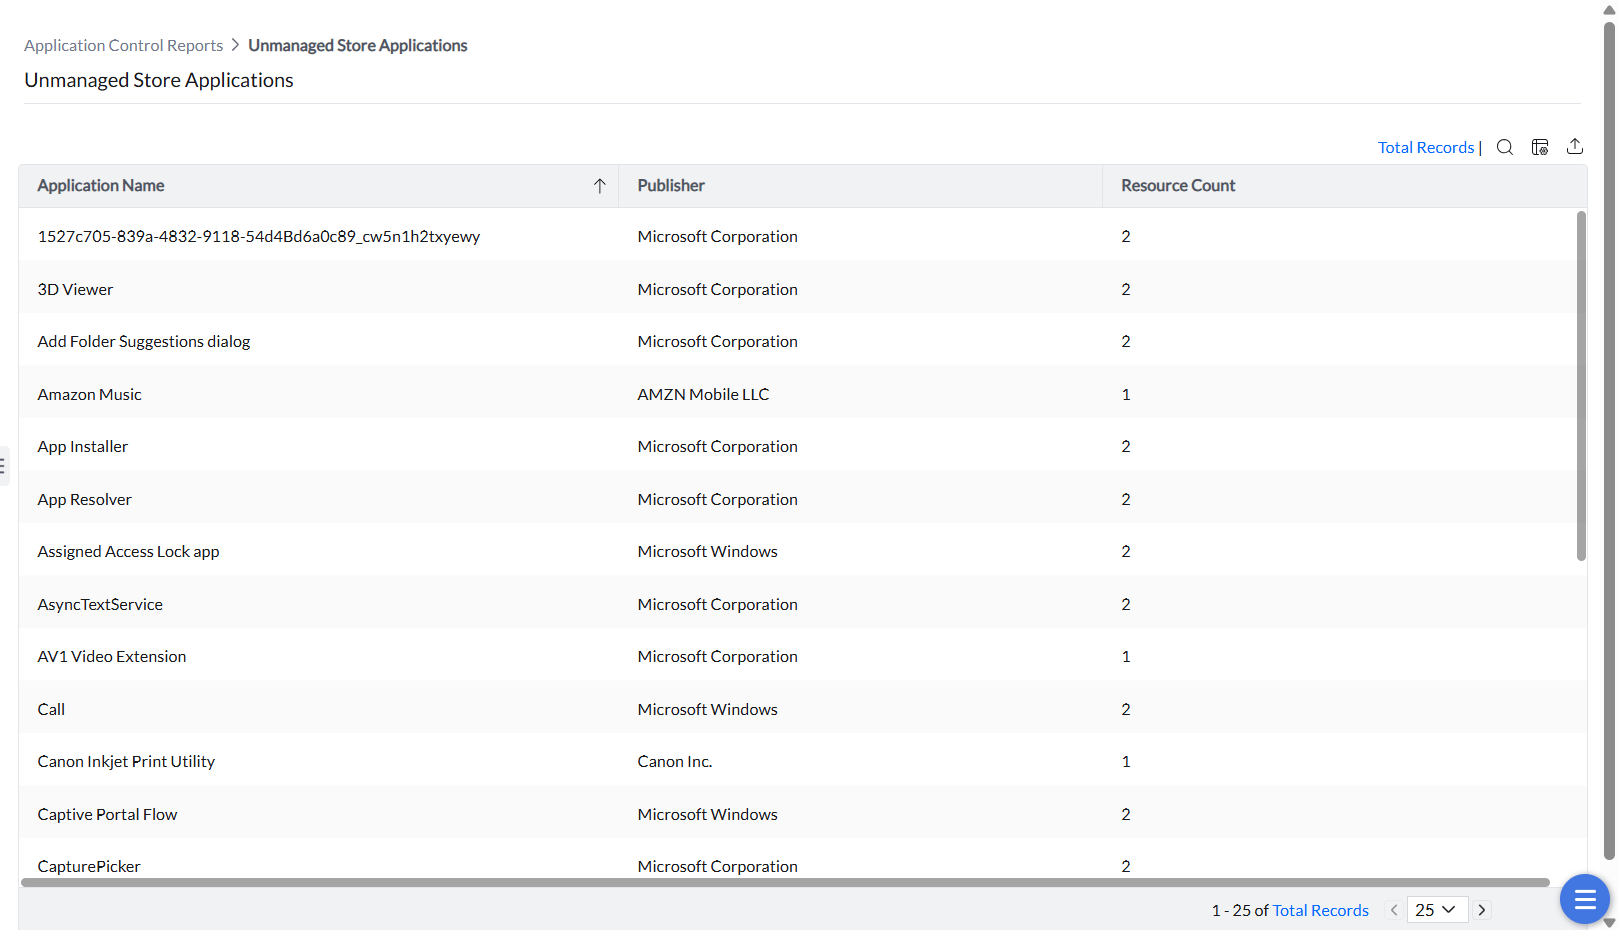The image size is (1618, 930).
Task: Open the column chooser settings icon
Action: click(1540, 147)
